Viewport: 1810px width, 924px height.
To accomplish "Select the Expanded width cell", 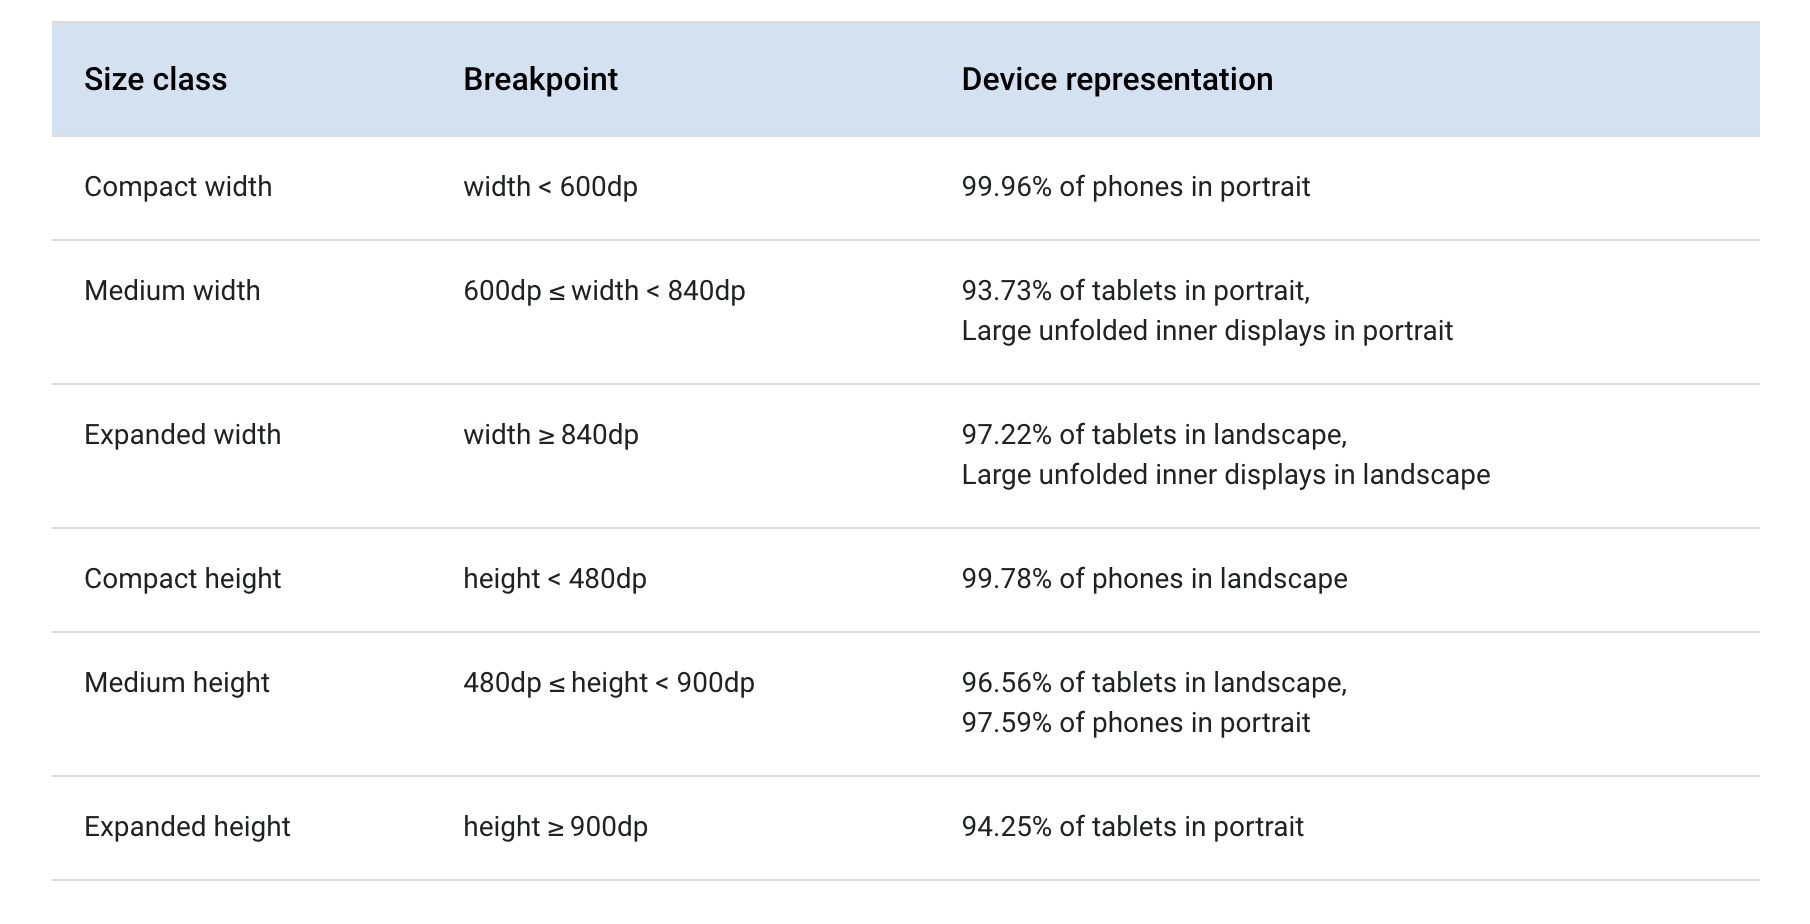I will click(182, 435).
